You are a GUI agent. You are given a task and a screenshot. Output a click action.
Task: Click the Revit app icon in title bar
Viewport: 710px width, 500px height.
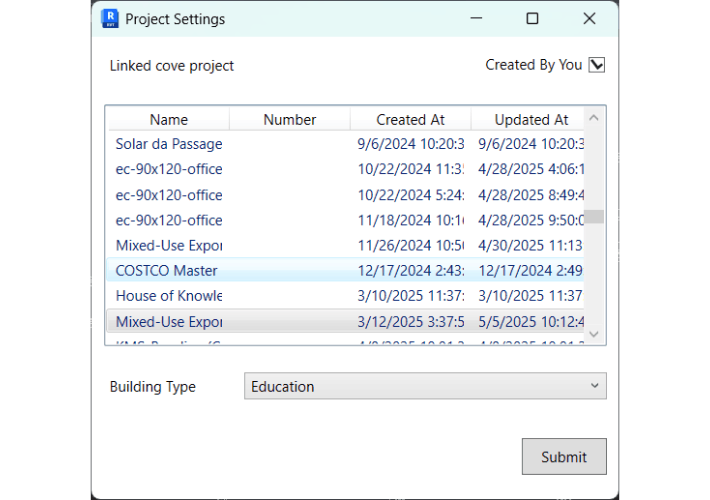coord(111,18)
